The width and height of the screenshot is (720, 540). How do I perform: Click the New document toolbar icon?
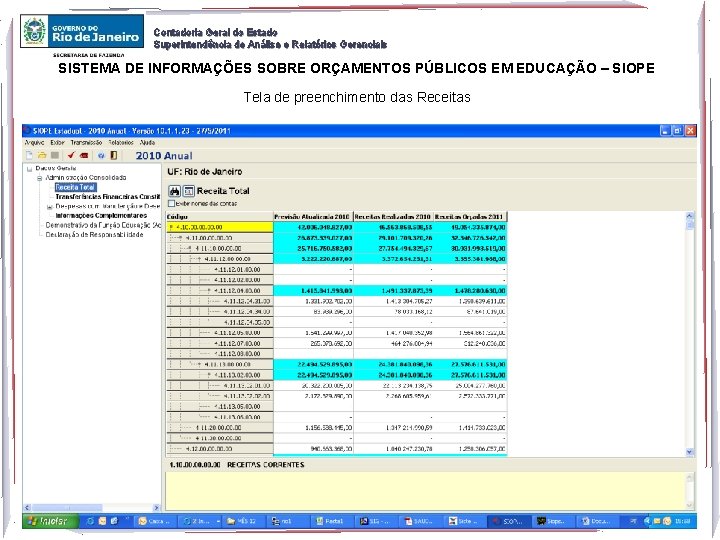tap(29, 156)
